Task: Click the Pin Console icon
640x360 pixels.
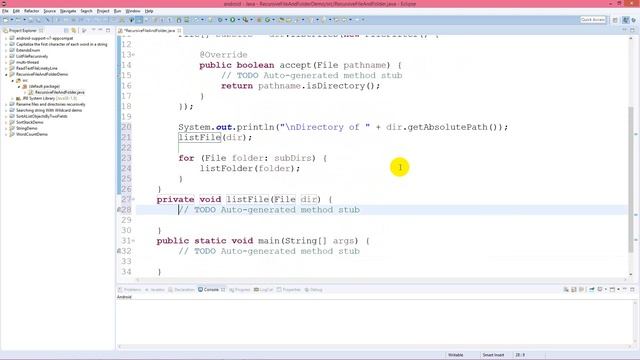Action: (592, 289)
